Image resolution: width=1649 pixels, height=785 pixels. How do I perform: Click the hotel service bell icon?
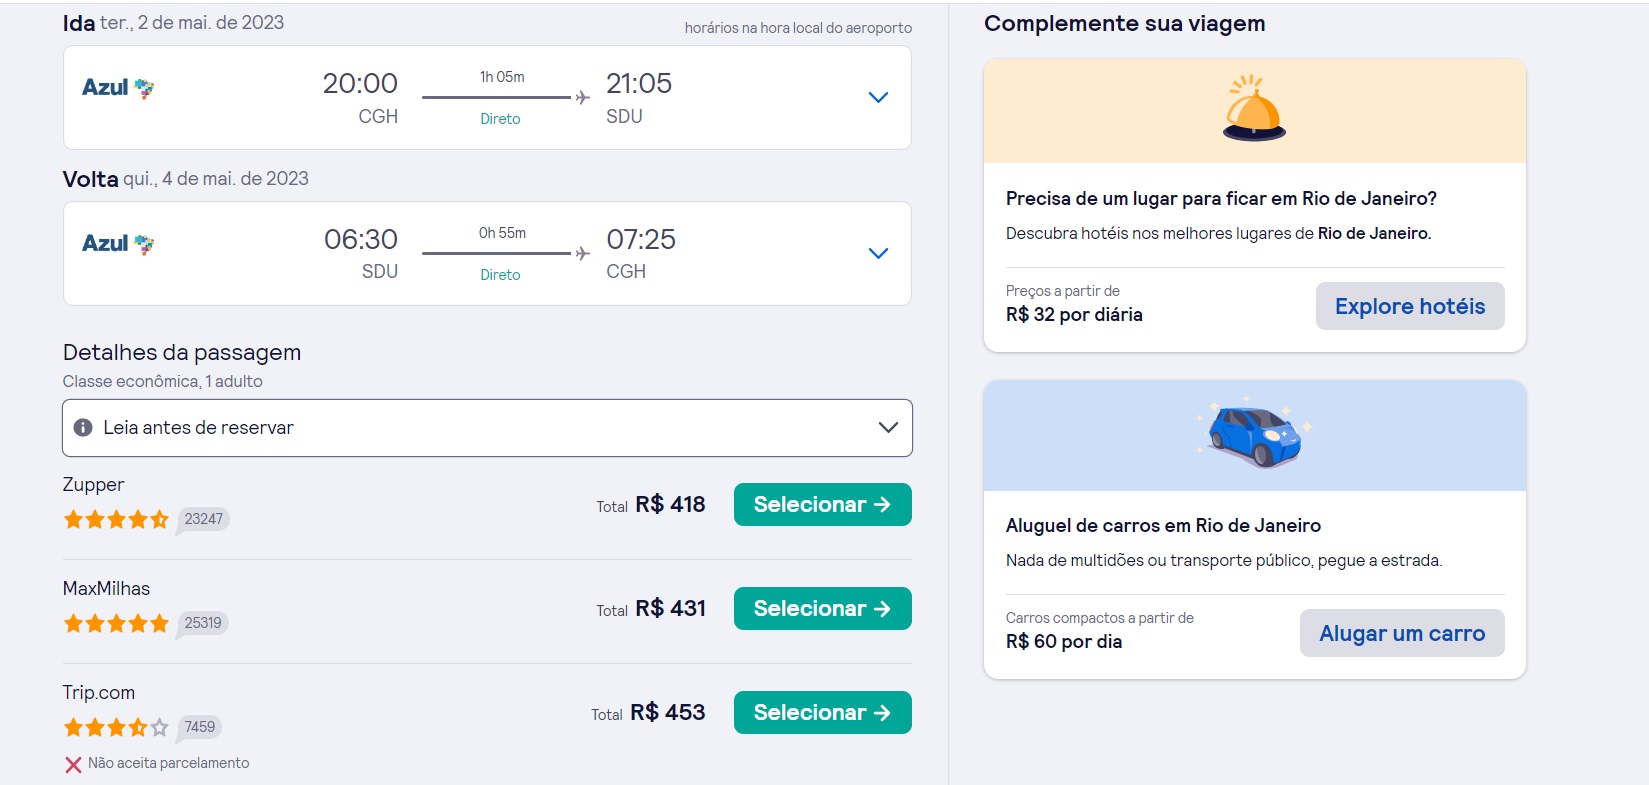point(1254,108)
